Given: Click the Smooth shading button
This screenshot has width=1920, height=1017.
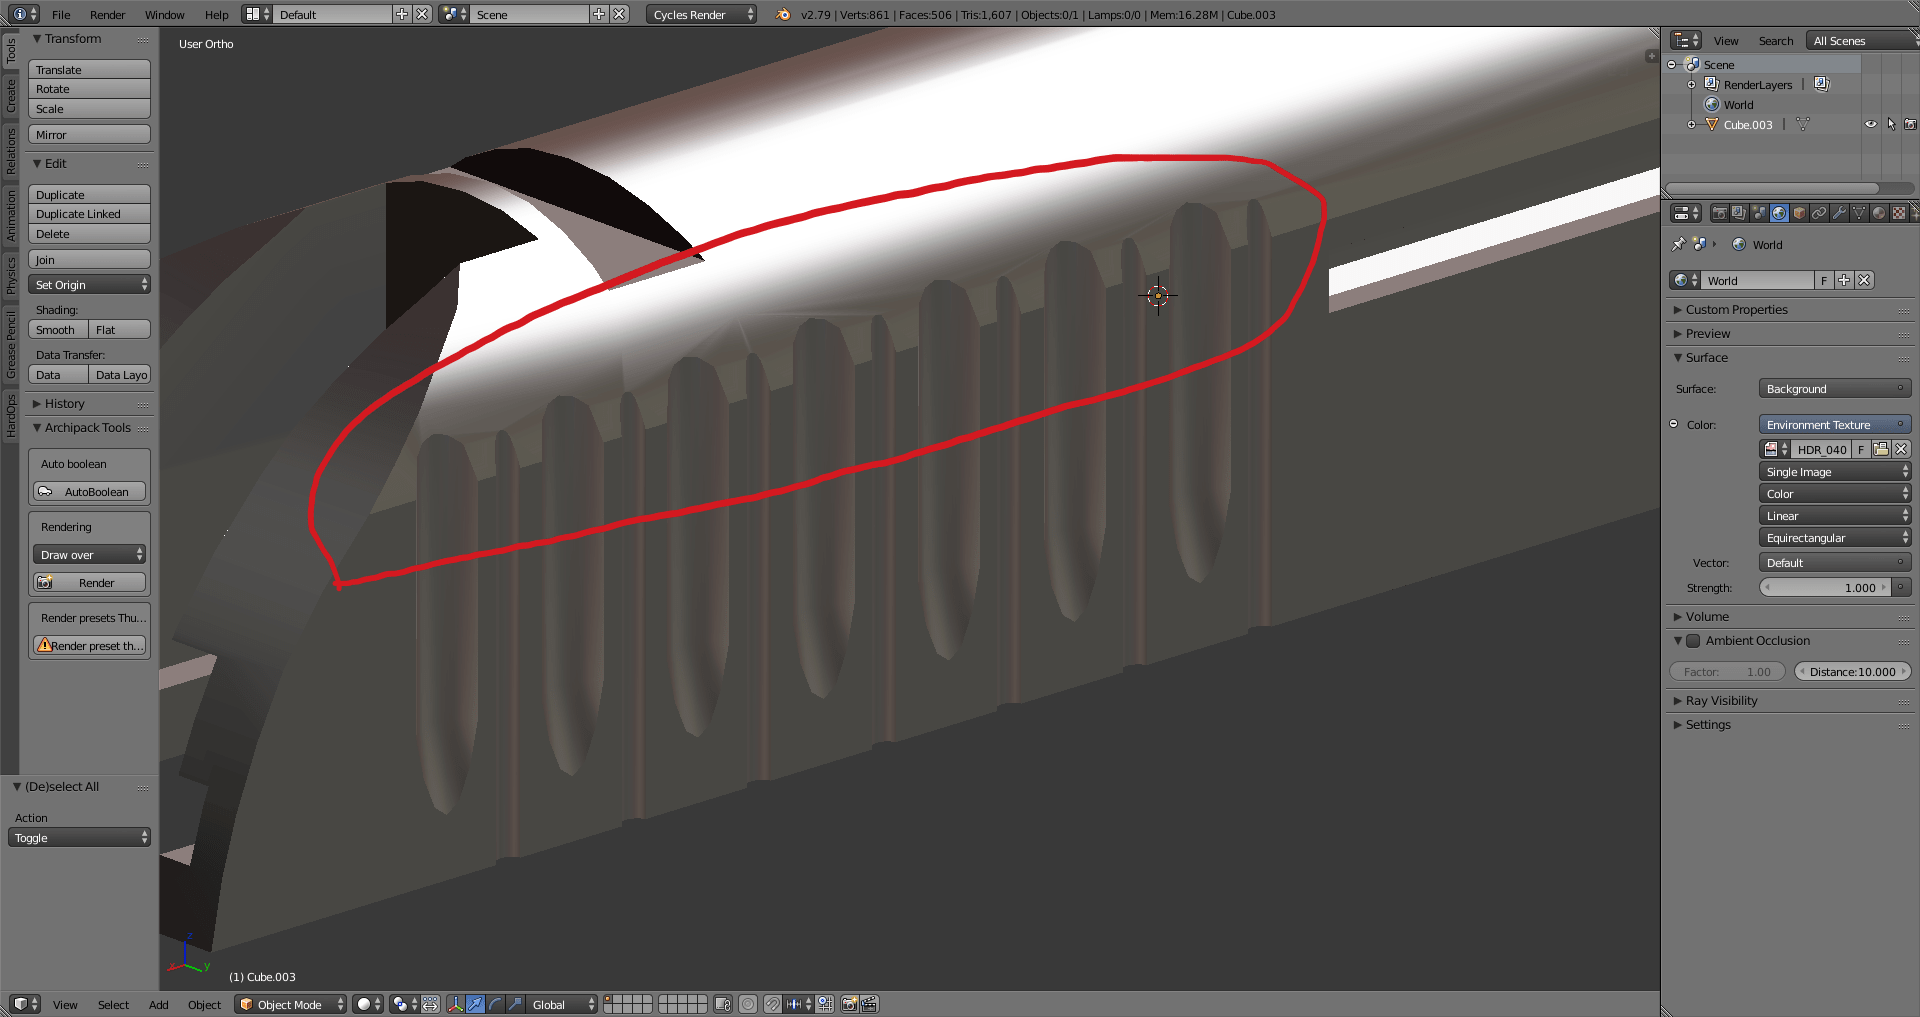Looking at the screenshot, I should [57, 329].
